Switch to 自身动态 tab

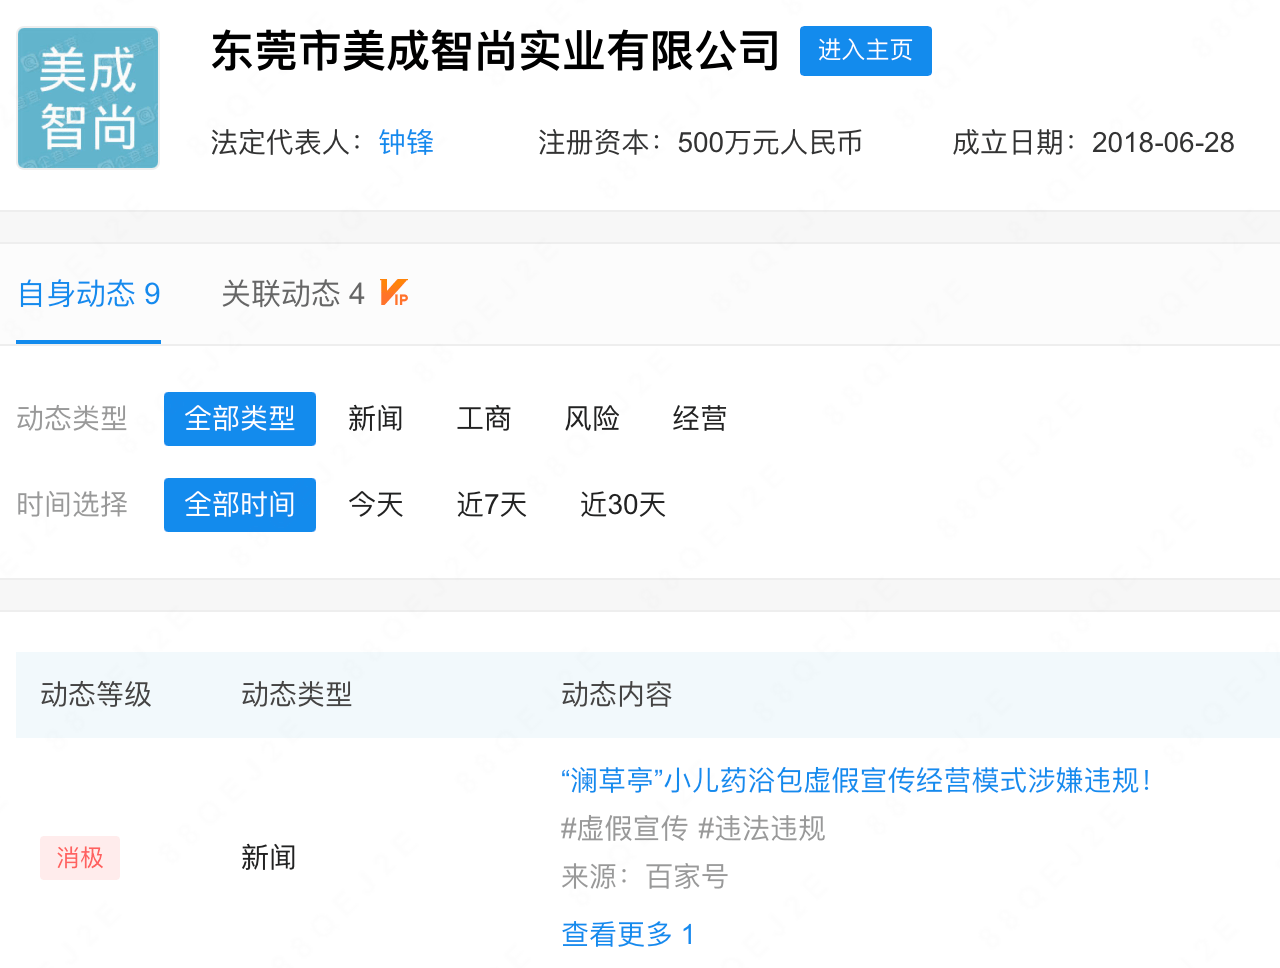tap(89, 294)
